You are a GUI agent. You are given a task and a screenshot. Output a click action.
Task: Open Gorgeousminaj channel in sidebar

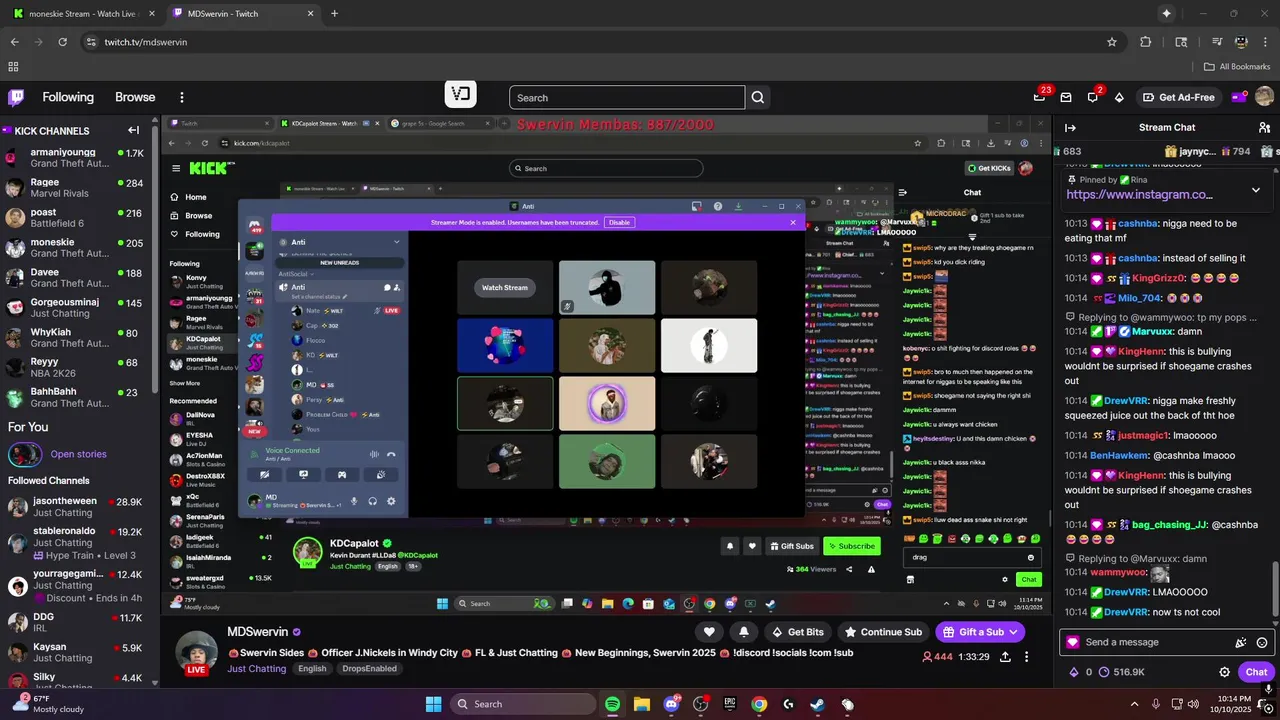point(76,308)
